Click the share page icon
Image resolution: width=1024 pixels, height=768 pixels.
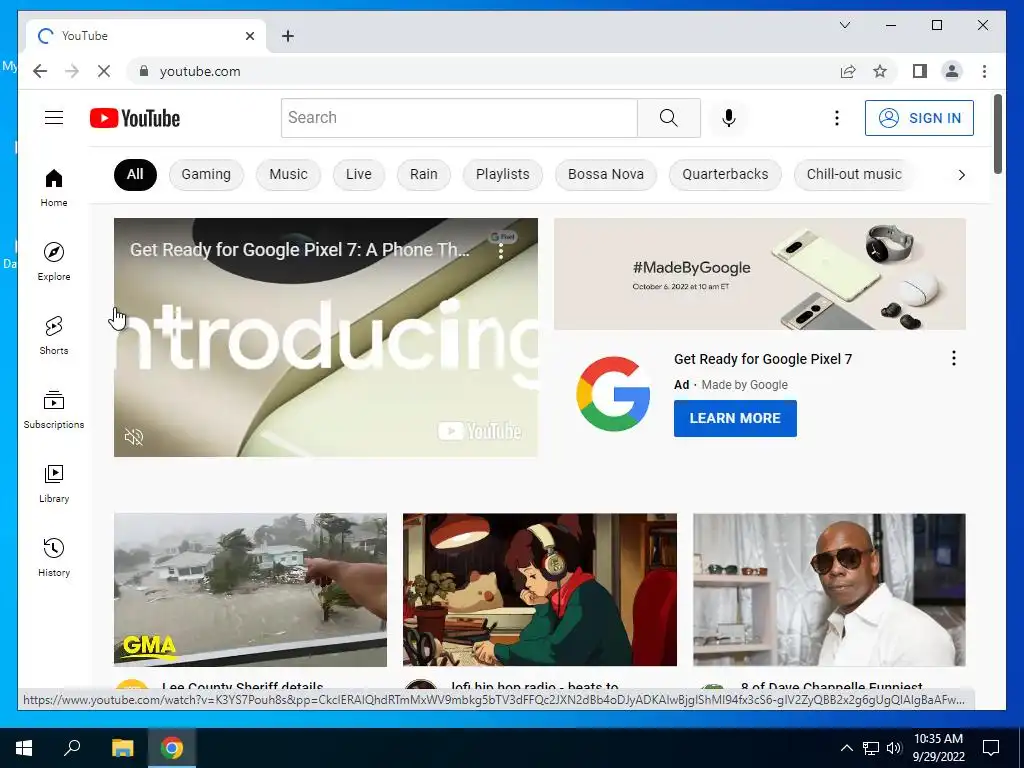pos(848,71)
